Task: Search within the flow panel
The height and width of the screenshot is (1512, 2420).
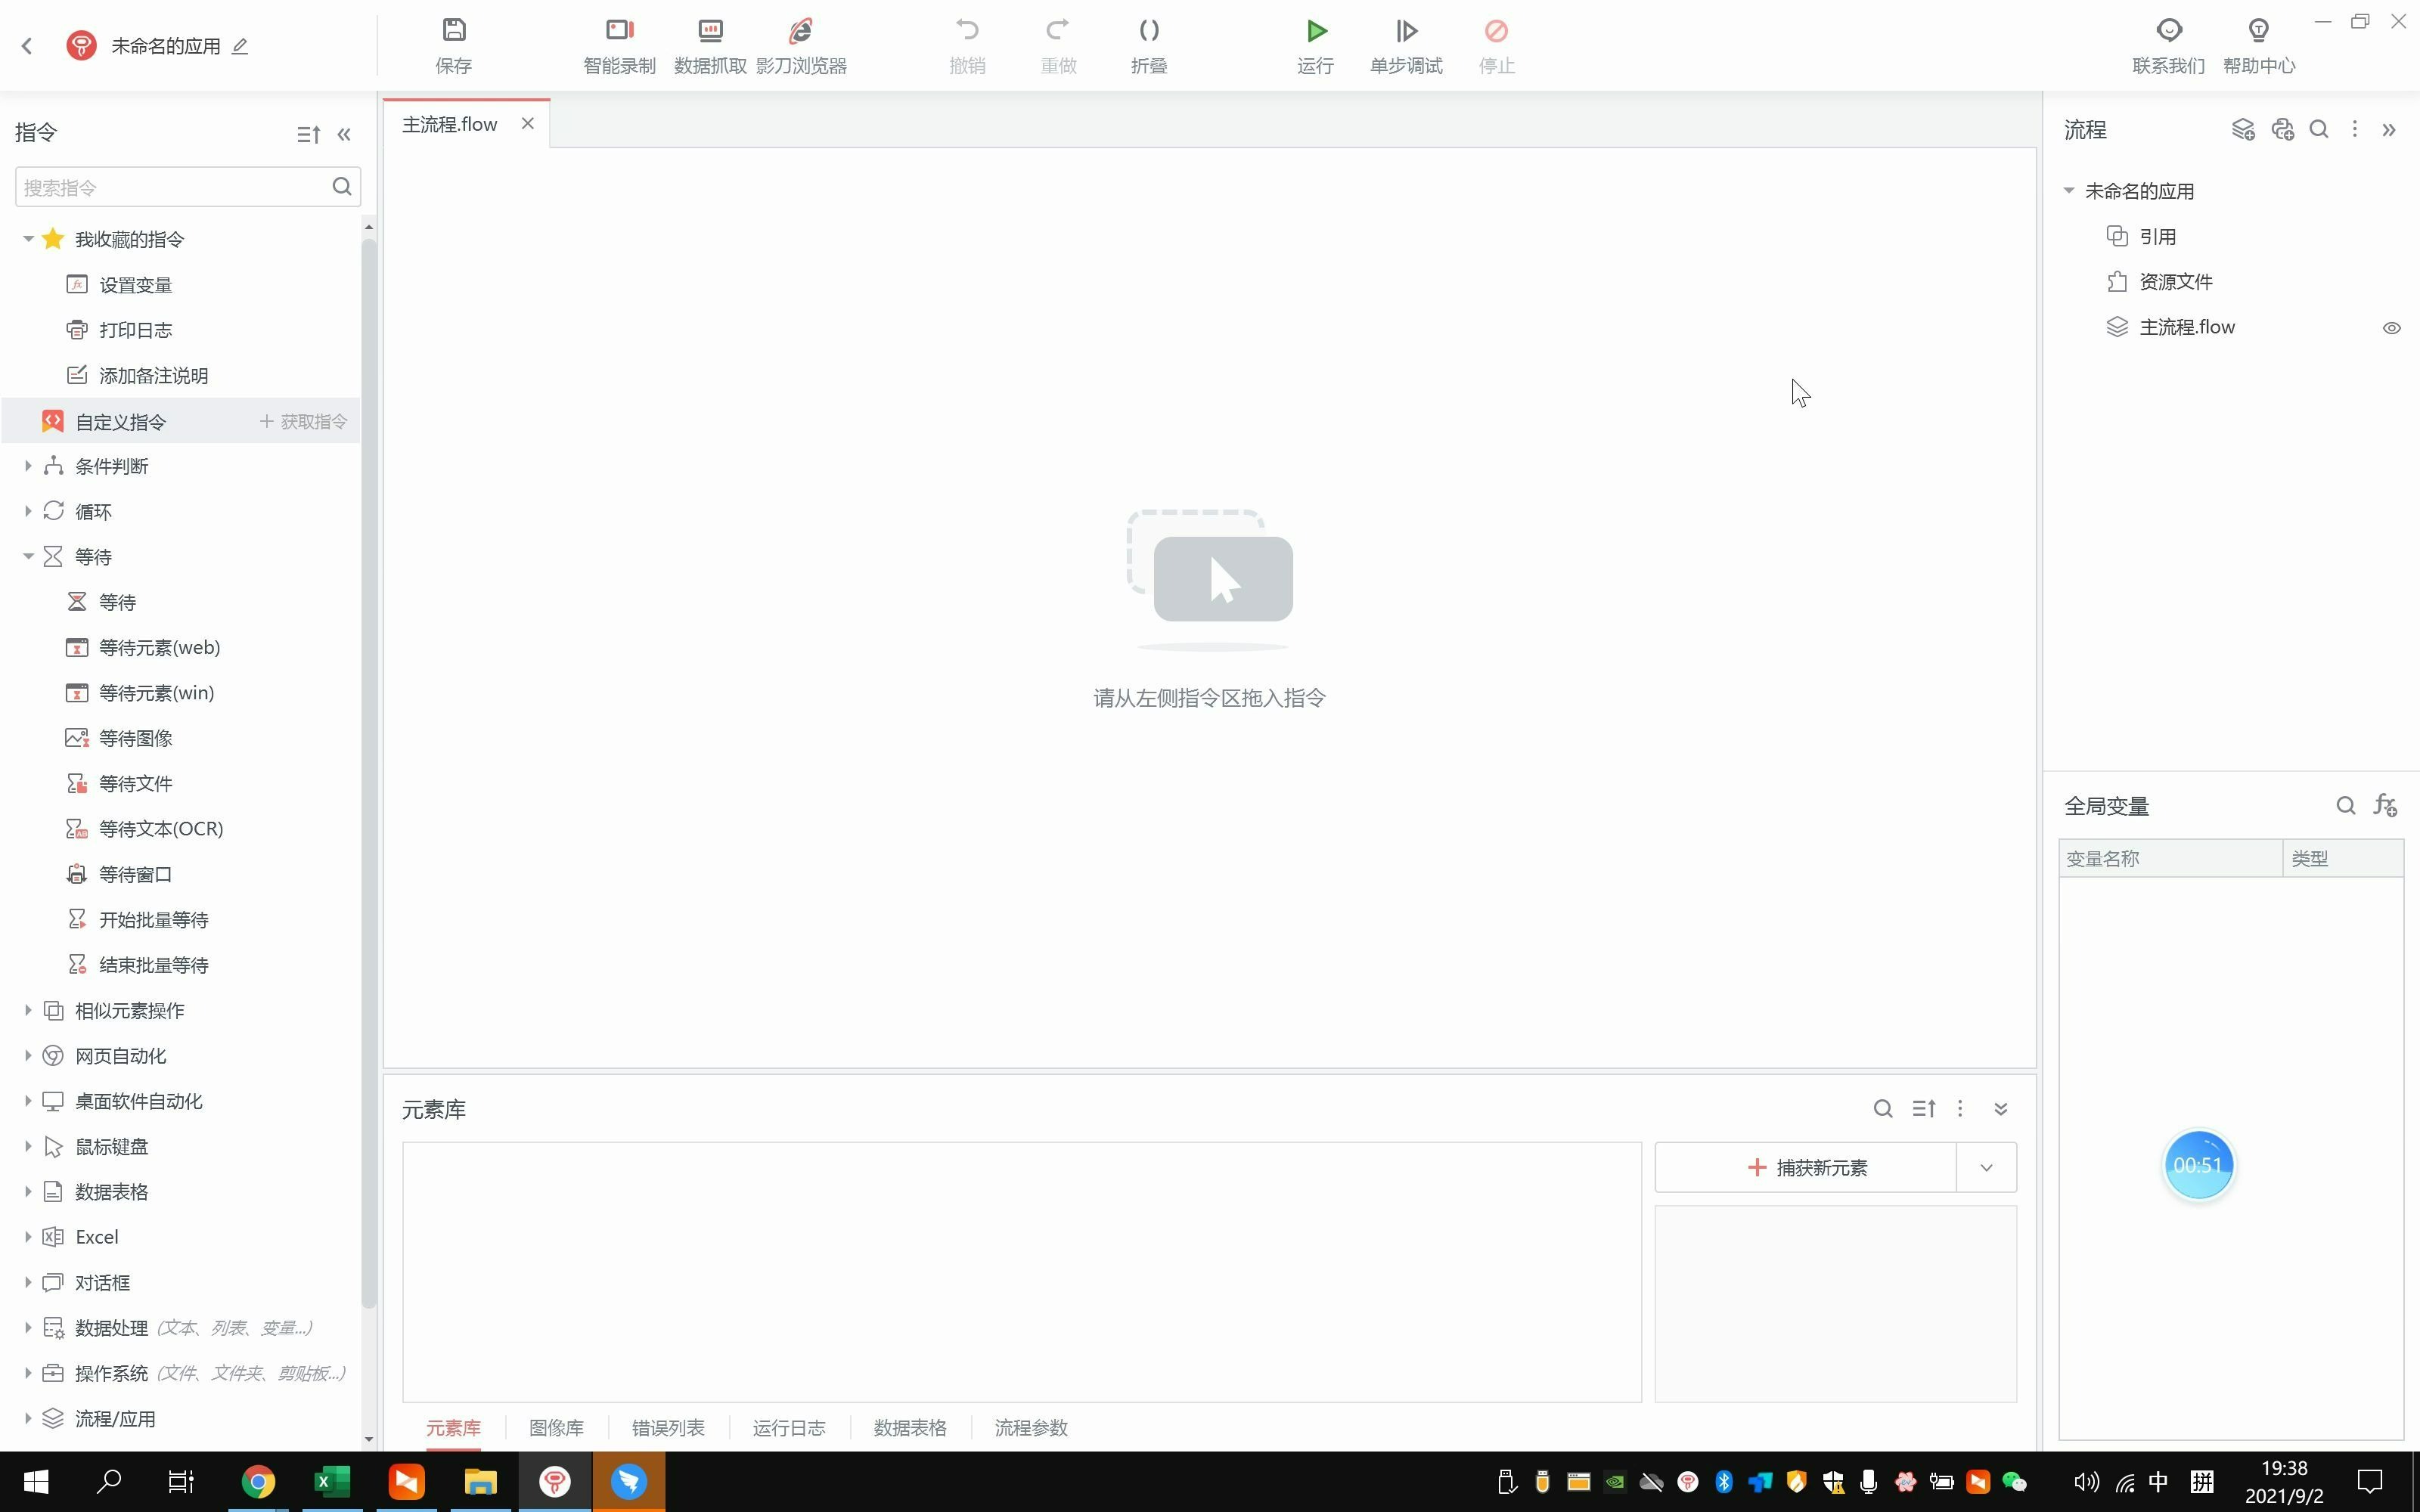Action: pyautogui.click(x=2318, y=129)
